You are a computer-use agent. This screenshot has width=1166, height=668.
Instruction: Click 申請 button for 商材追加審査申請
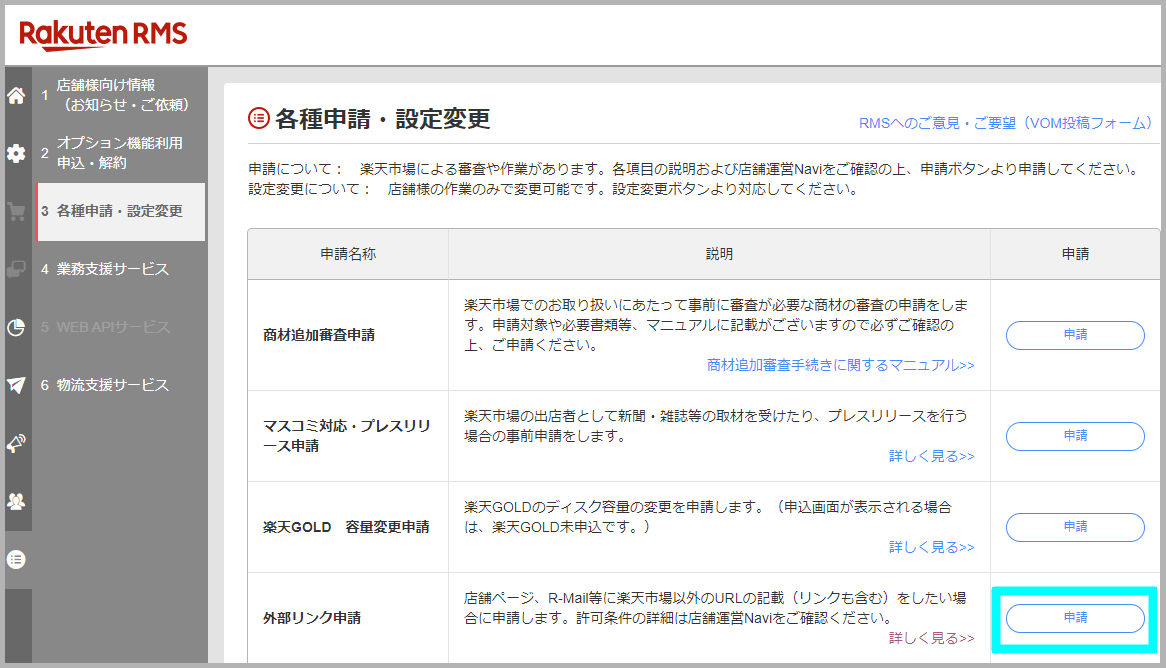pyautogui.click(x=1075, y=335)
